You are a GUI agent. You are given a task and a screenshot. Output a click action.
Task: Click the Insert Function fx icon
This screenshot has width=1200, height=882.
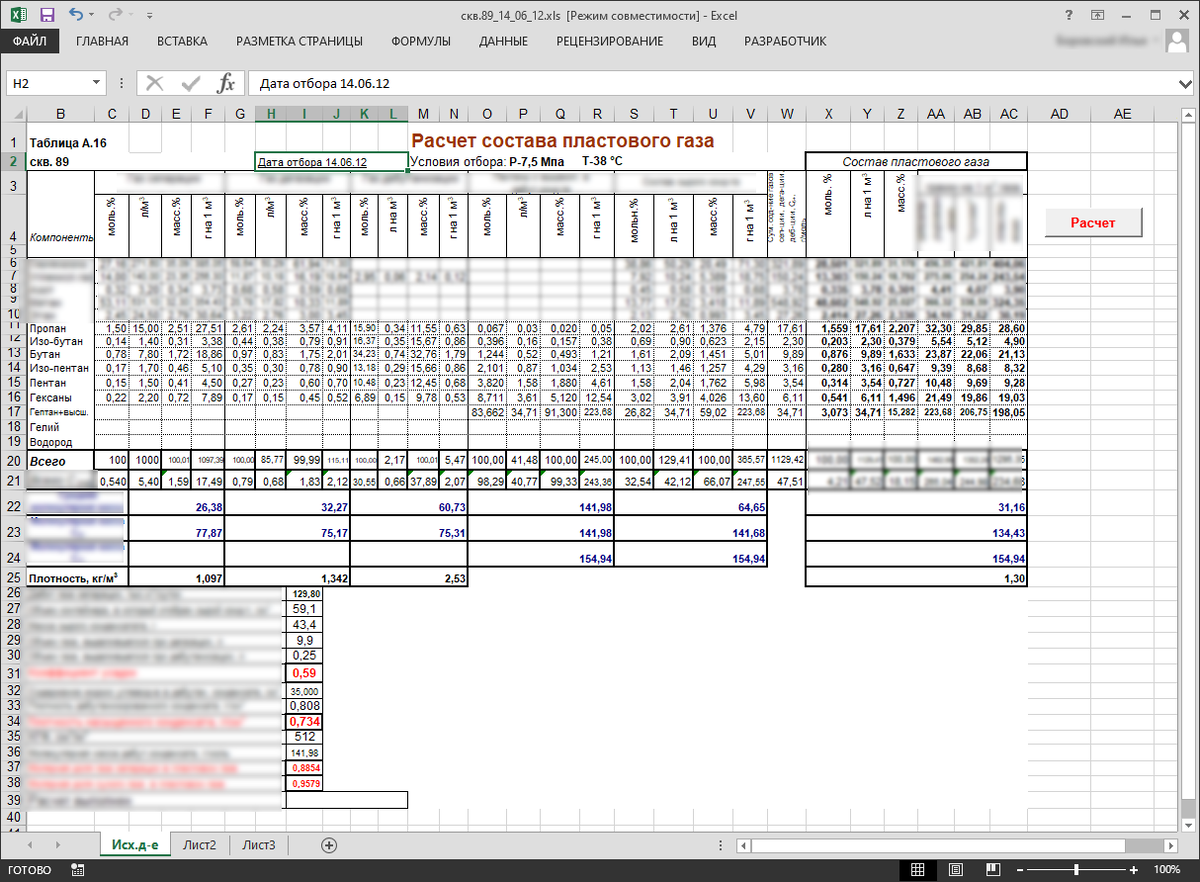coord(226,83)
